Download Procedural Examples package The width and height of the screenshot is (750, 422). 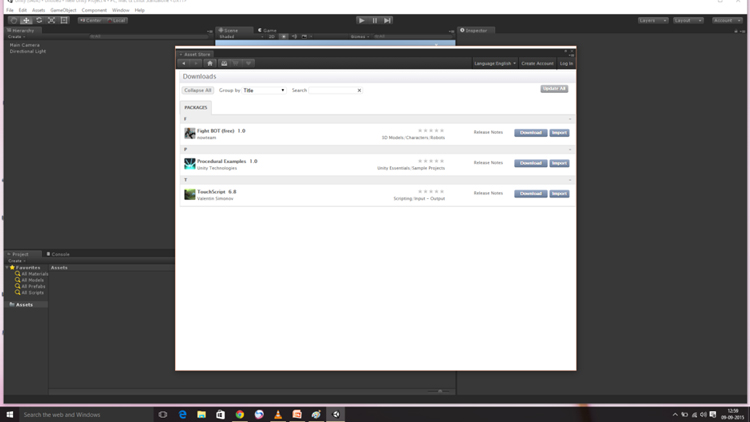[x=530, y=163]
